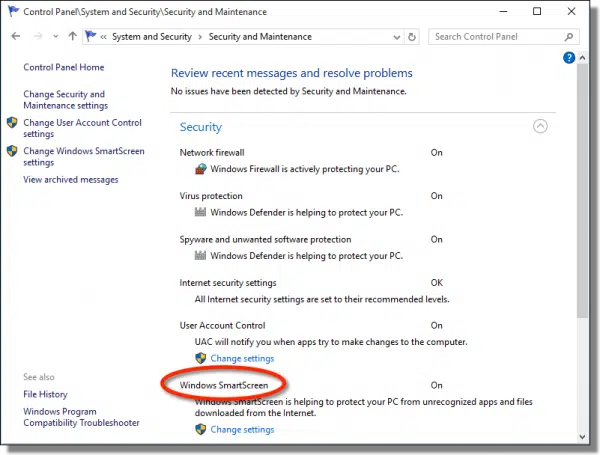Click the Windows Firewall brick wall icon

click(201, 169)
